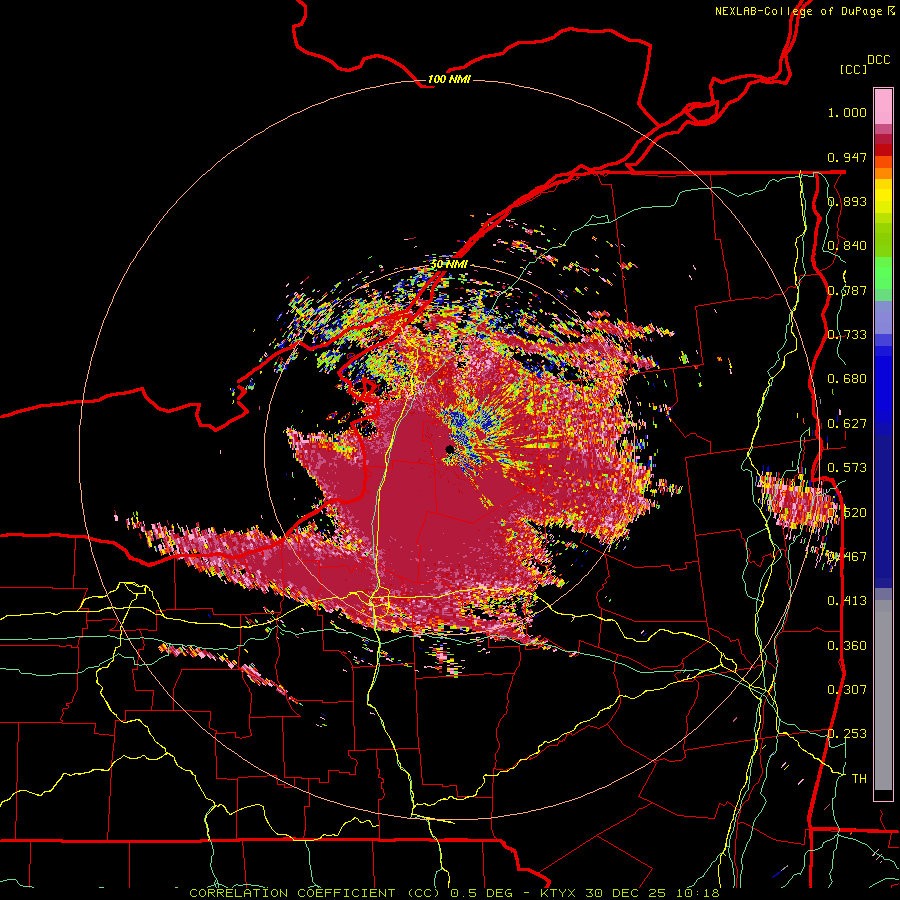Click the 0.5 DEG elevation text
The image size is (900, 900).
[x=481, y=893]
